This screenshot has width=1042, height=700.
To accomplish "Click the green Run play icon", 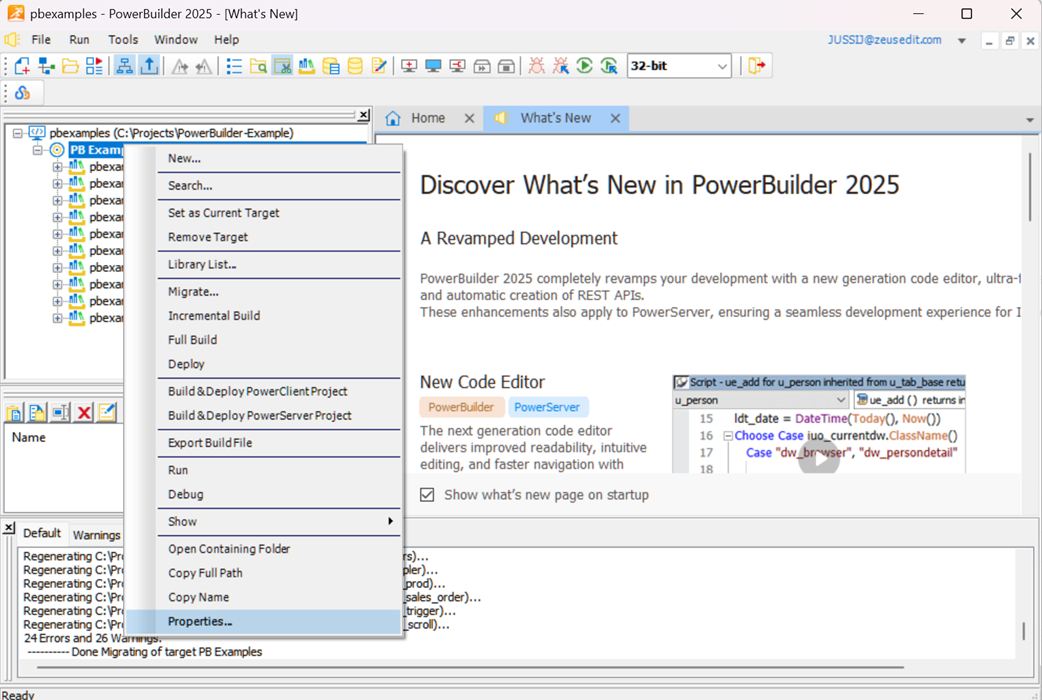I will click(x=584, y=66).
